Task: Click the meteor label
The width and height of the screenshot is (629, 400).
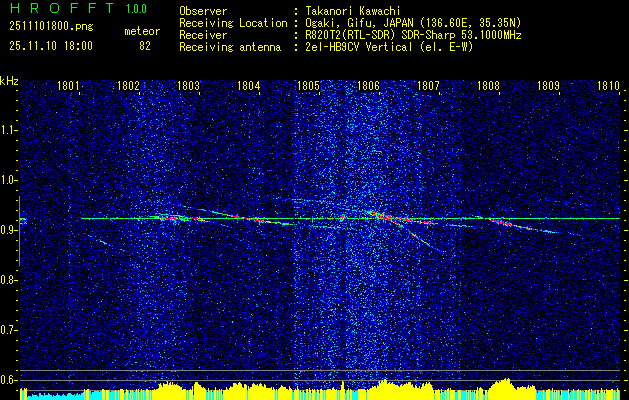Action: 142,31
